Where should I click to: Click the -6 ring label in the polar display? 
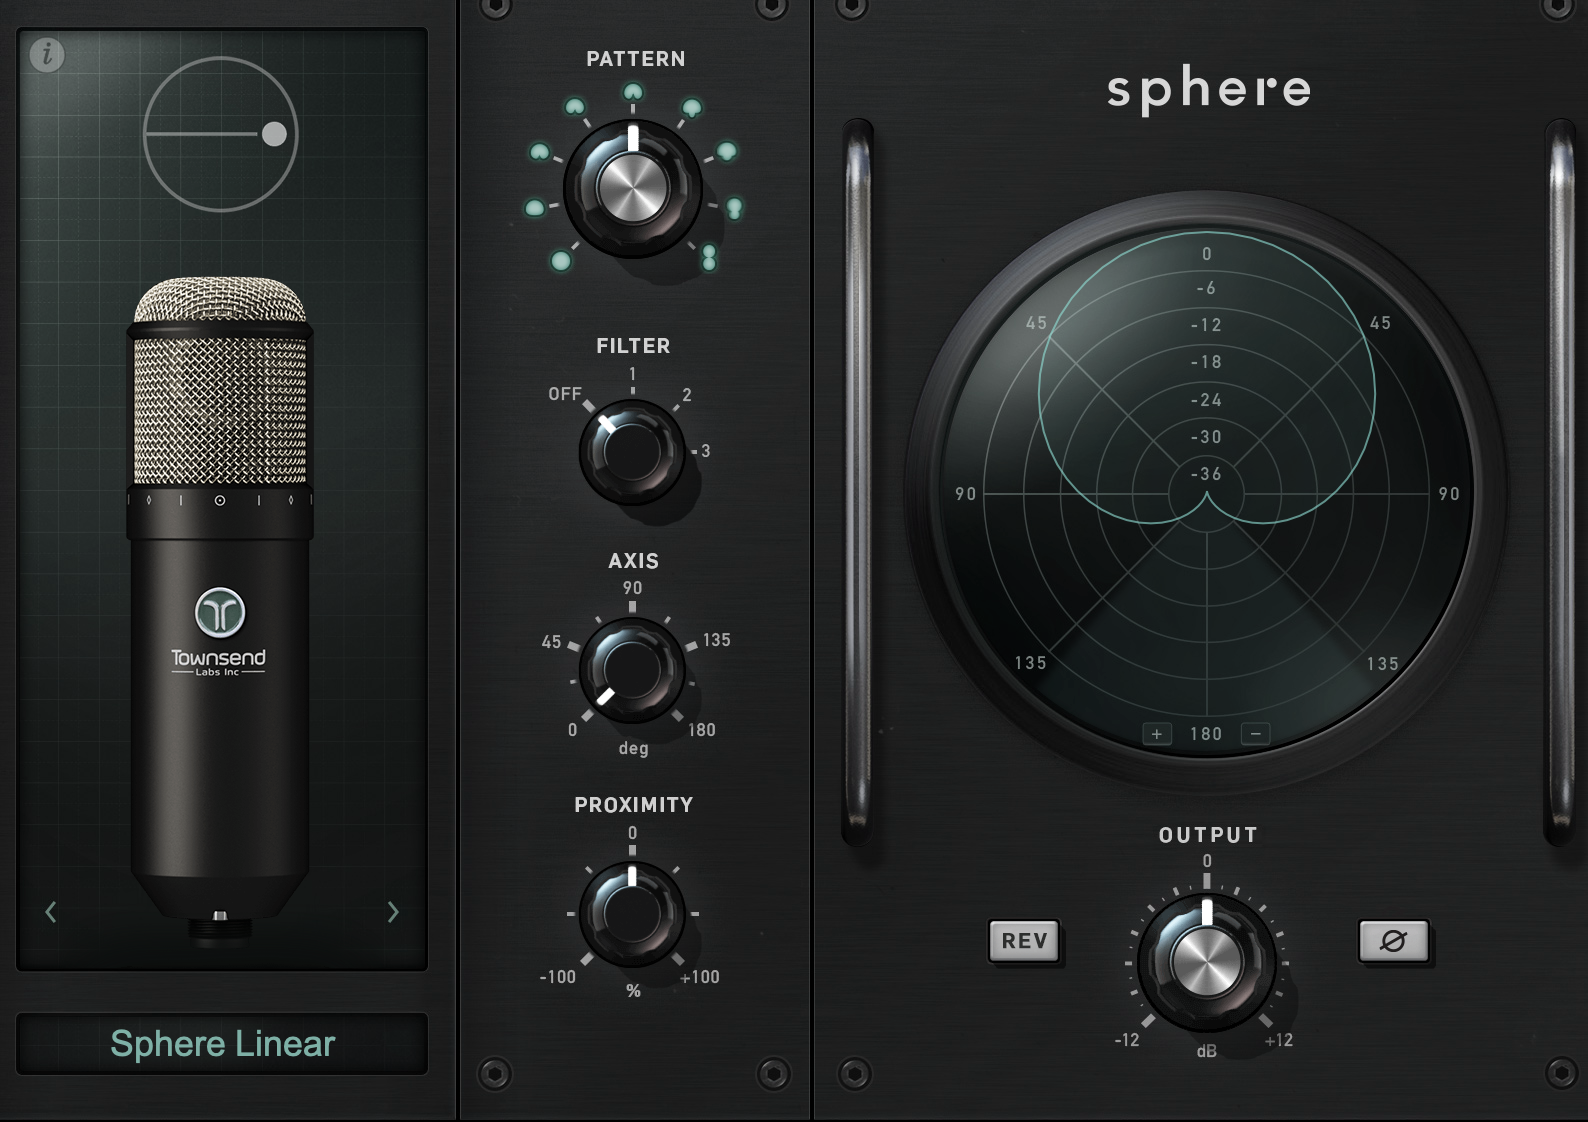[1206, 288]
